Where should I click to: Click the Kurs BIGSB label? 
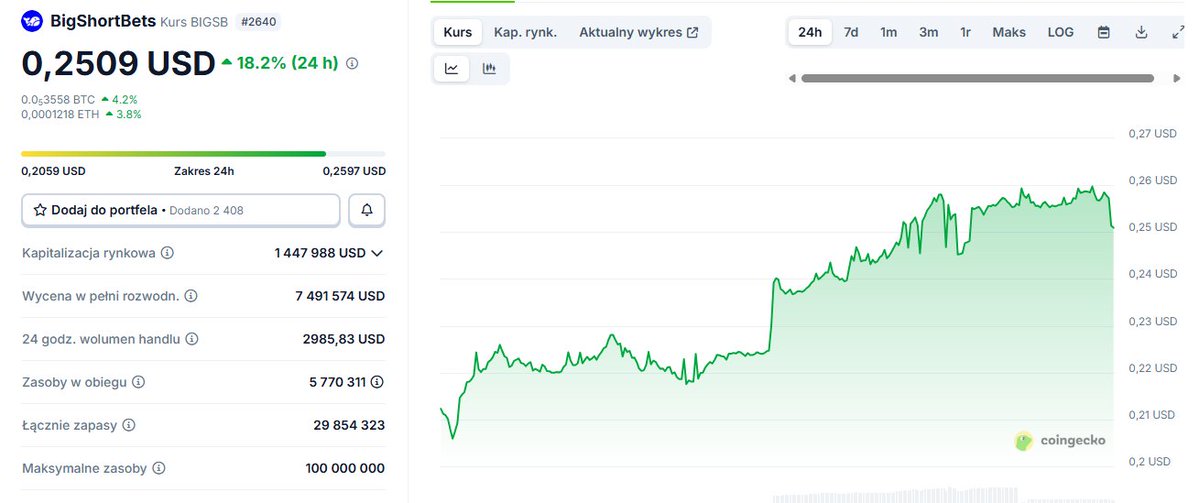[x=194, y=22]
